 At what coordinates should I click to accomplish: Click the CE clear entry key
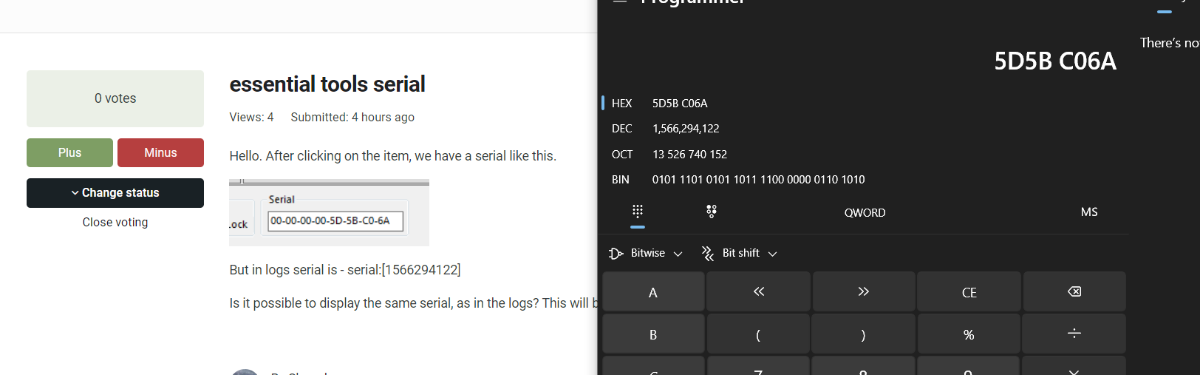[968, 292]
